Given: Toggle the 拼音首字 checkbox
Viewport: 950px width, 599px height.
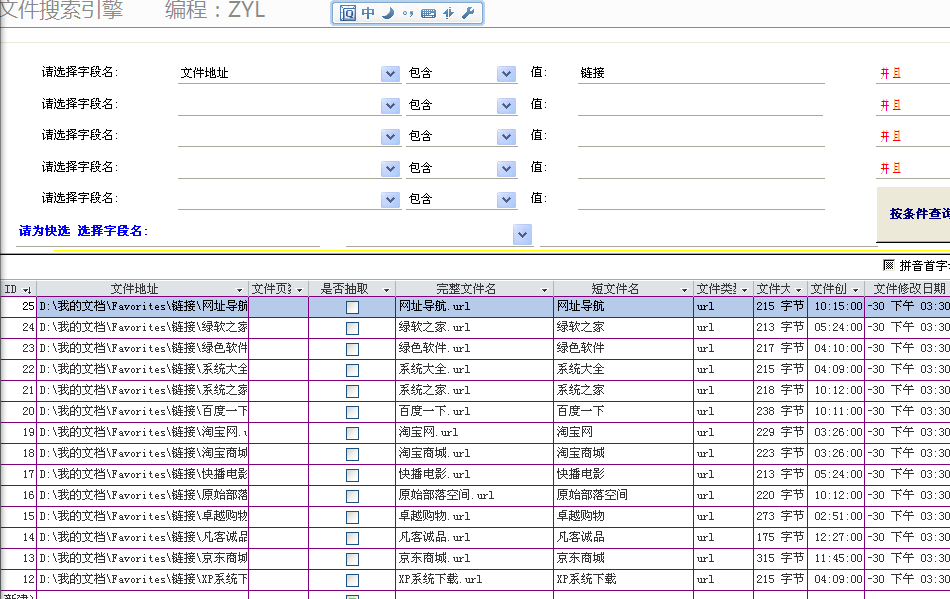Looking at the screenshot, I should [888, 265].
